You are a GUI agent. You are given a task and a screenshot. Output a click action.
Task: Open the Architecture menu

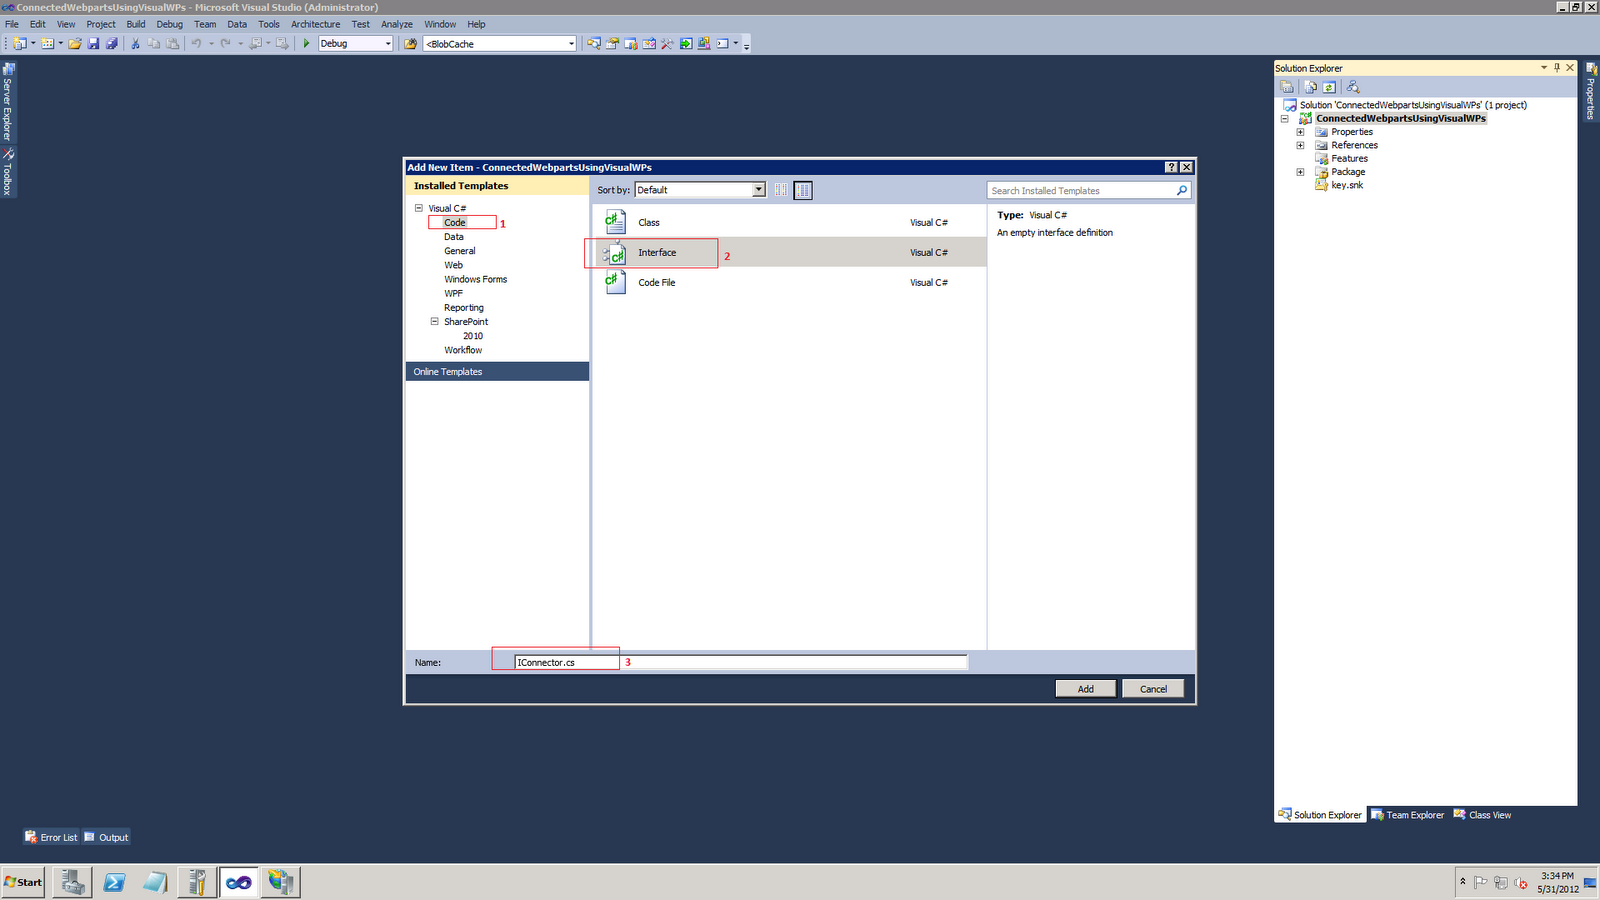pyautogui.click(x=315, y=24)
